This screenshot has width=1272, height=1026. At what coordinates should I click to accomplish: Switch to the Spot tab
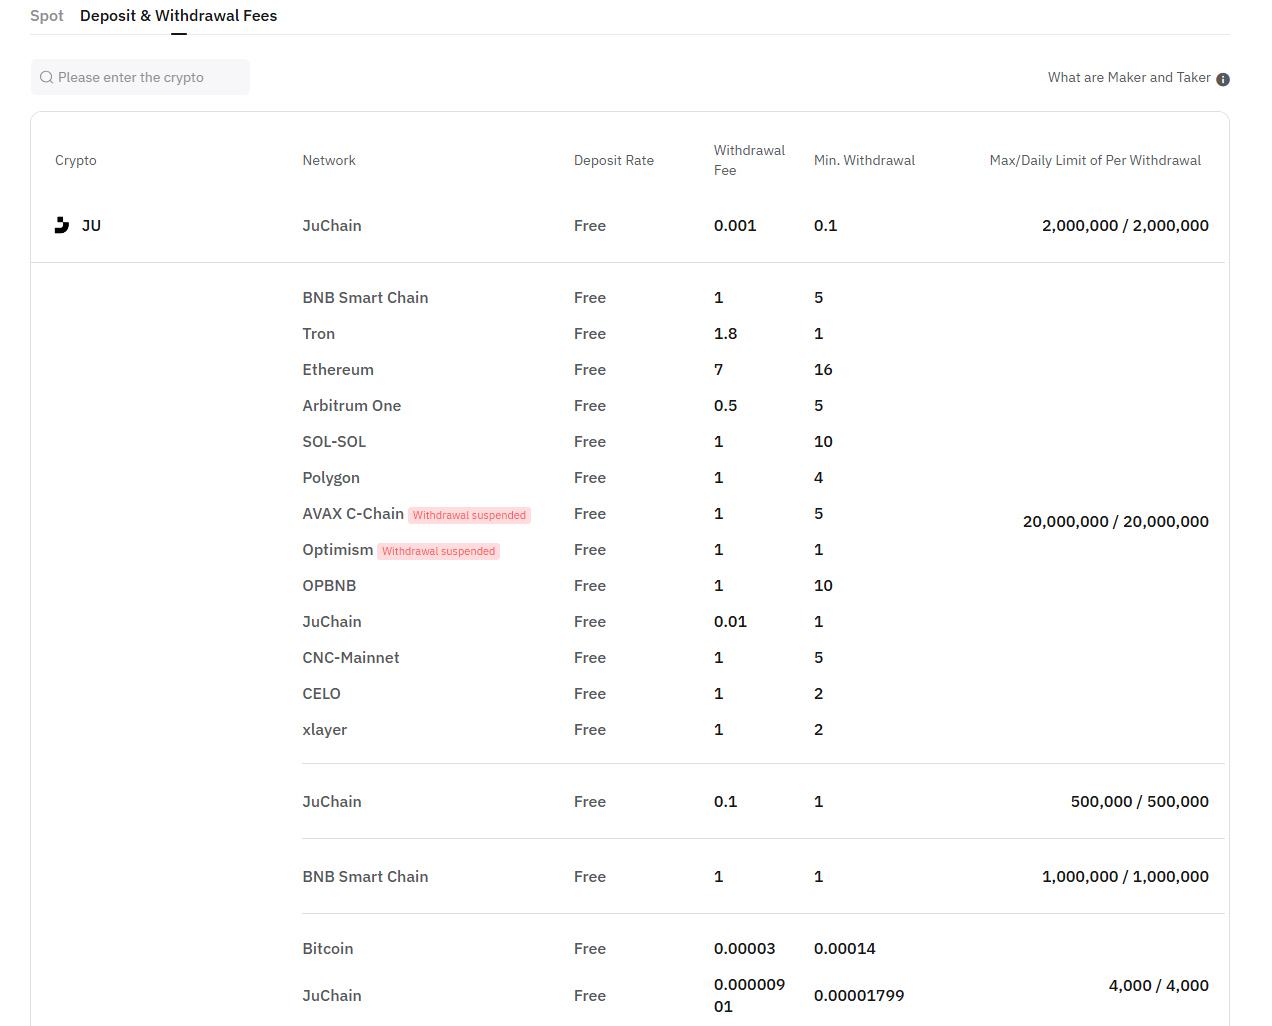pos(47,16)
